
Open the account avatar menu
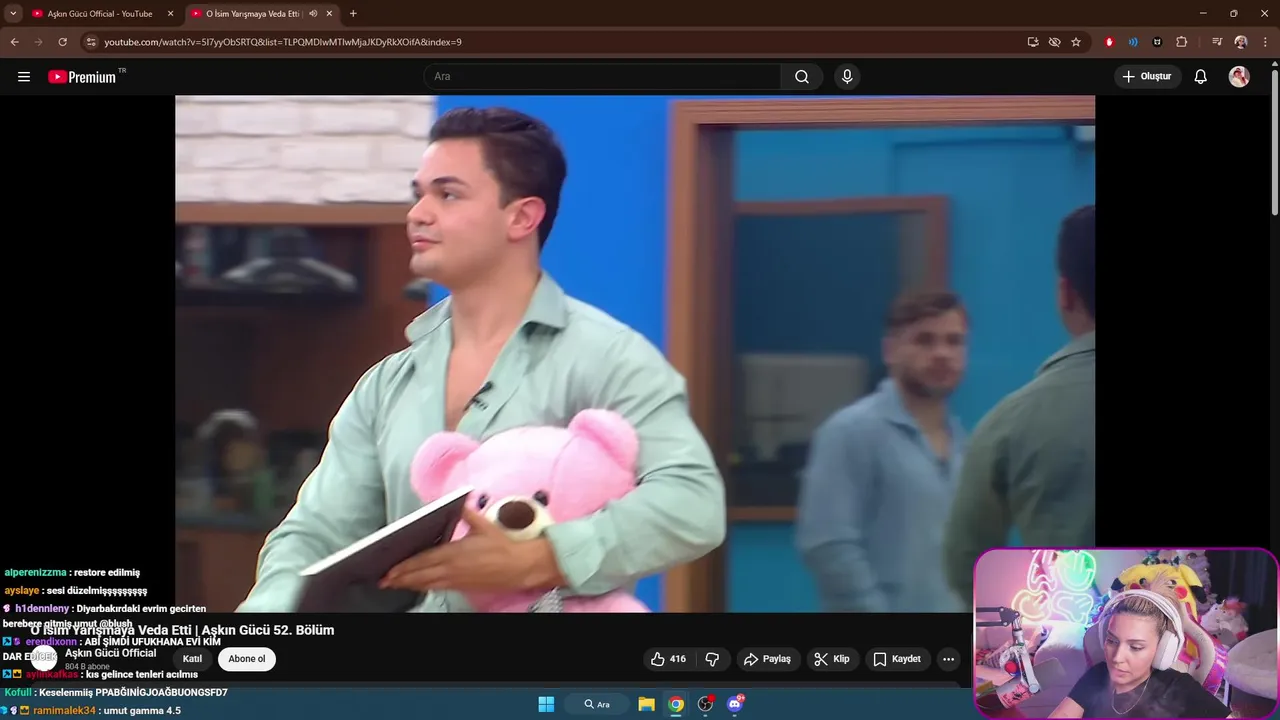(1239, 77)
